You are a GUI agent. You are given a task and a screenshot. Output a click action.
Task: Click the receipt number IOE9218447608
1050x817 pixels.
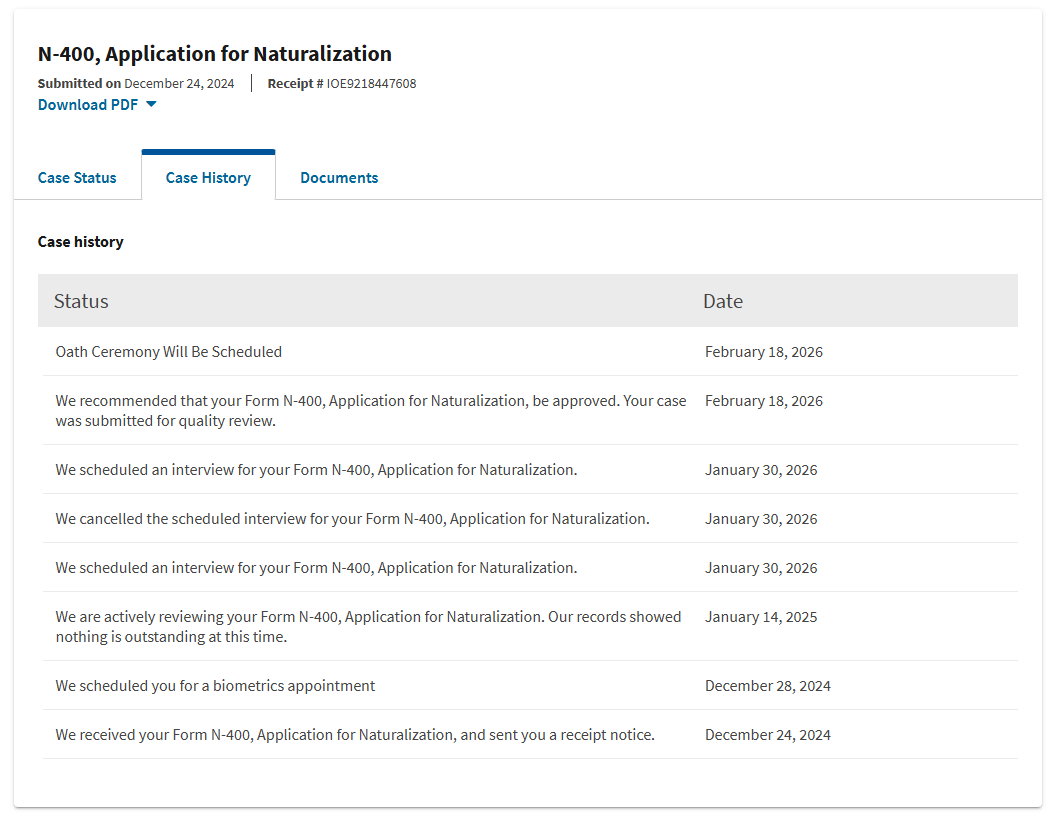tap(371, 84)
